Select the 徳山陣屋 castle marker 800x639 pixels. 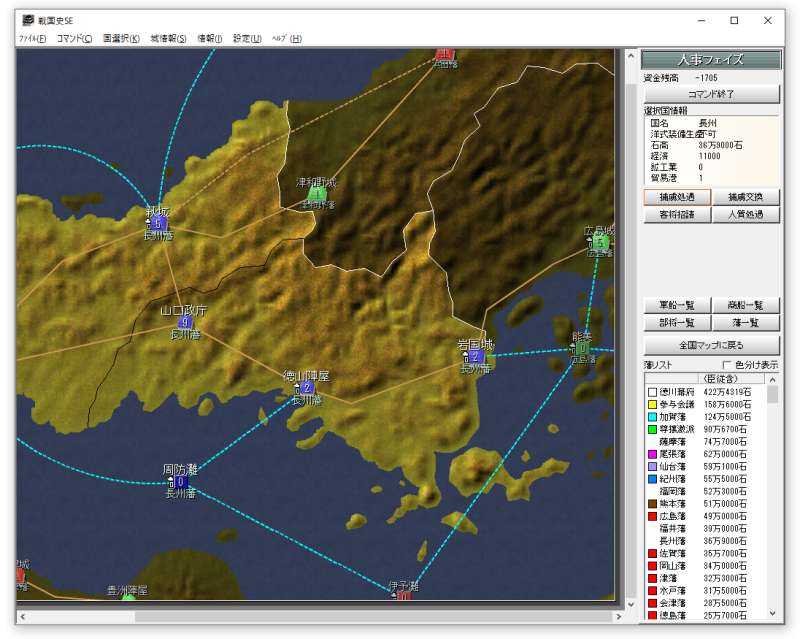pos(306,387)
